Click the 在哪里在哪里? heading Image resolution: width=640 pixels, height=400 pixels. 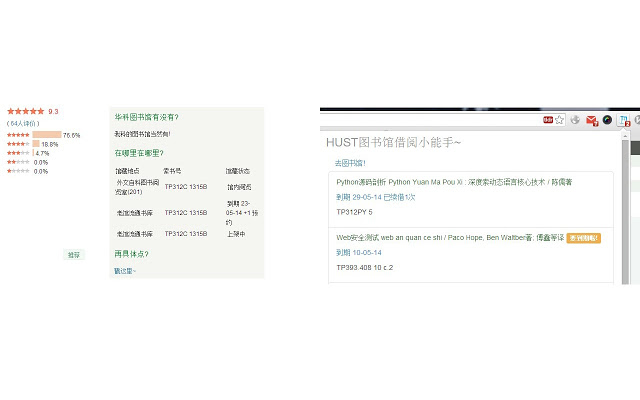139,153
